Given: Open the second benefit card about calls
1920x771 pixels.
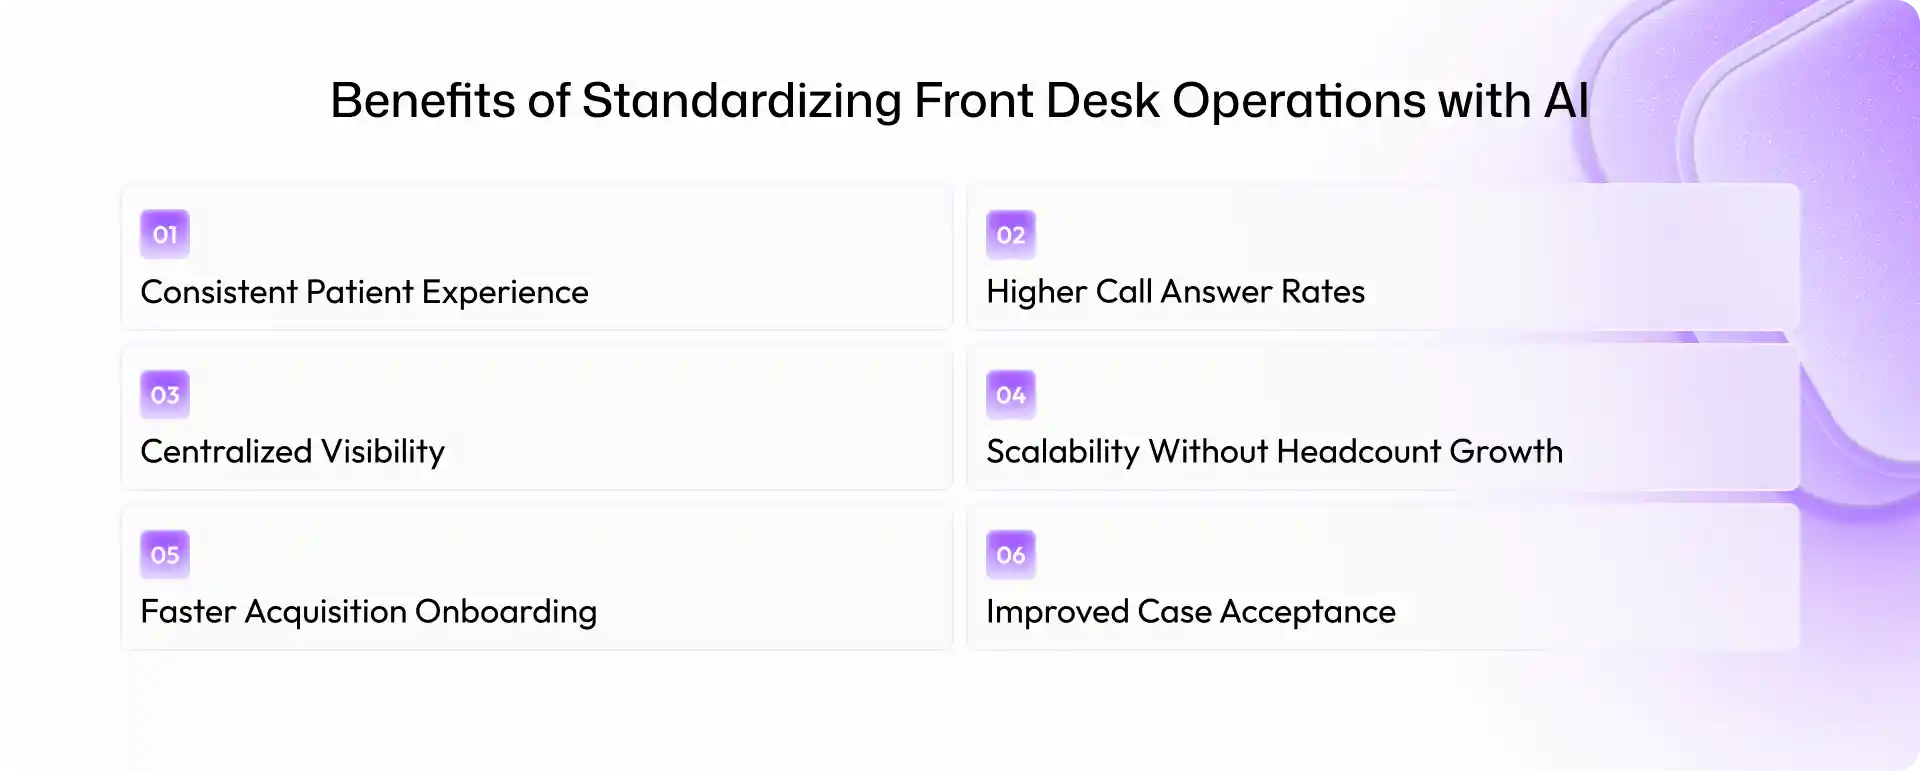Looking at the screenshot, I should [1383, 257].
